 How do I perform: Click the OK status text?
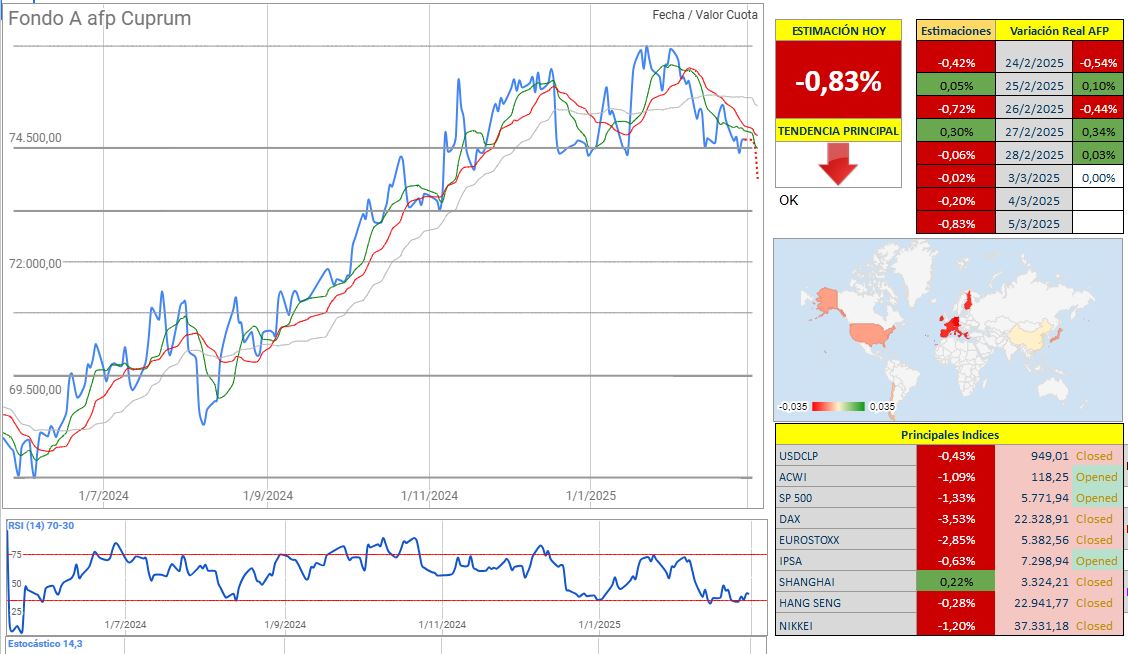(788, 200)
